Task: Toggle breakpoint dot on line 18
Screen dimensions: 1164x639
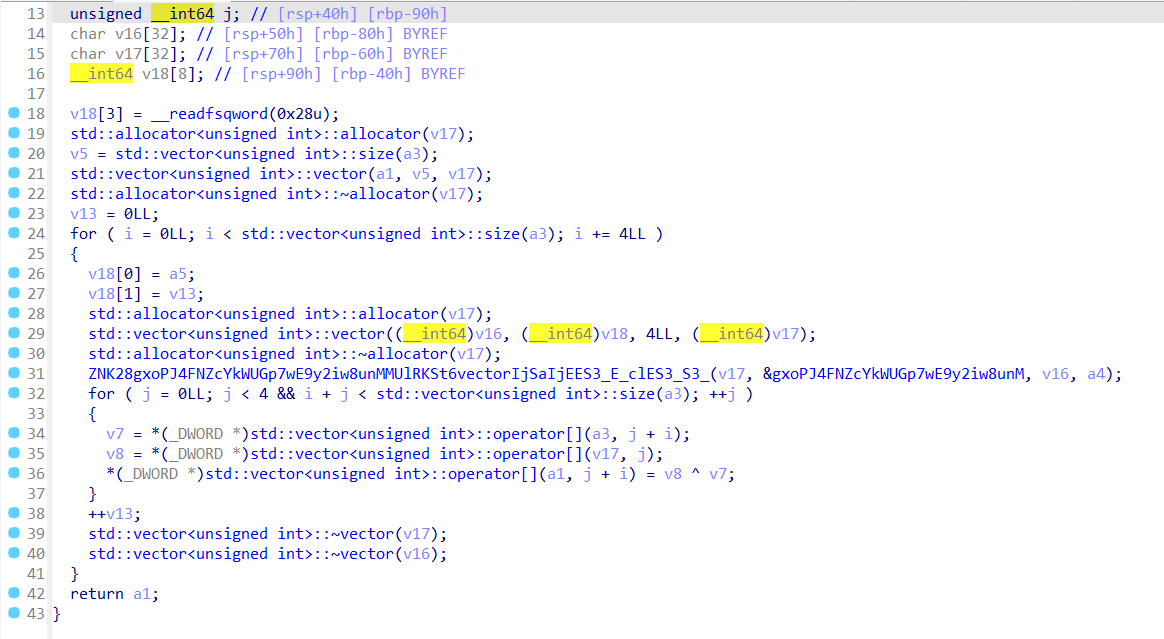Action: tap(13, 113)
